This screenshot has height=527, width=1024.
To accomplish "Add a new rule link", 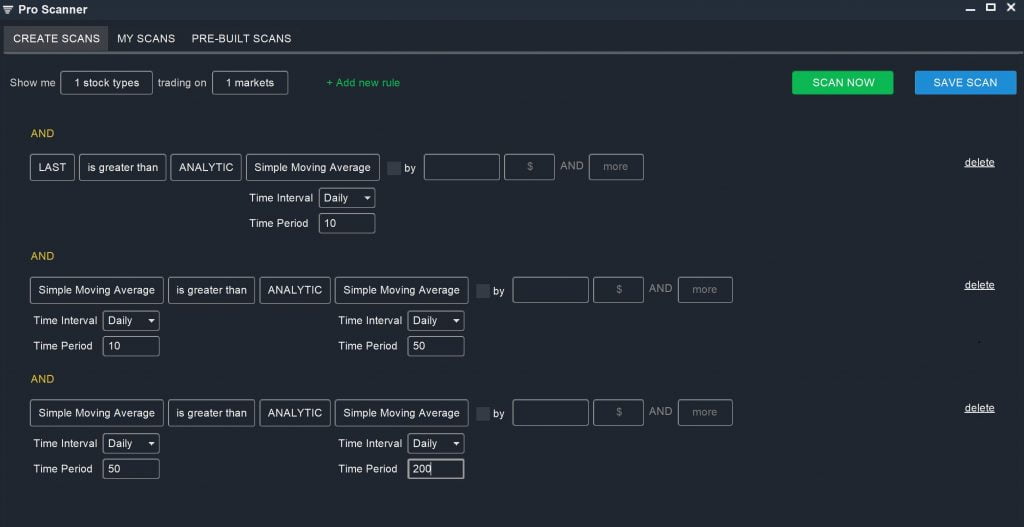I will (x=363, y=83).
